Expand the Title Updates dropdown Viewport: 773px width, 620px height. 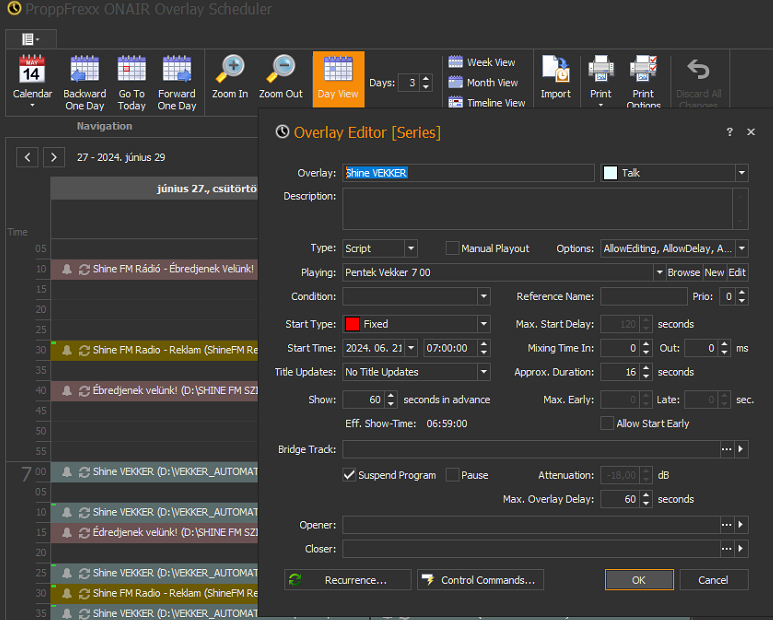(x=483, y=372)
